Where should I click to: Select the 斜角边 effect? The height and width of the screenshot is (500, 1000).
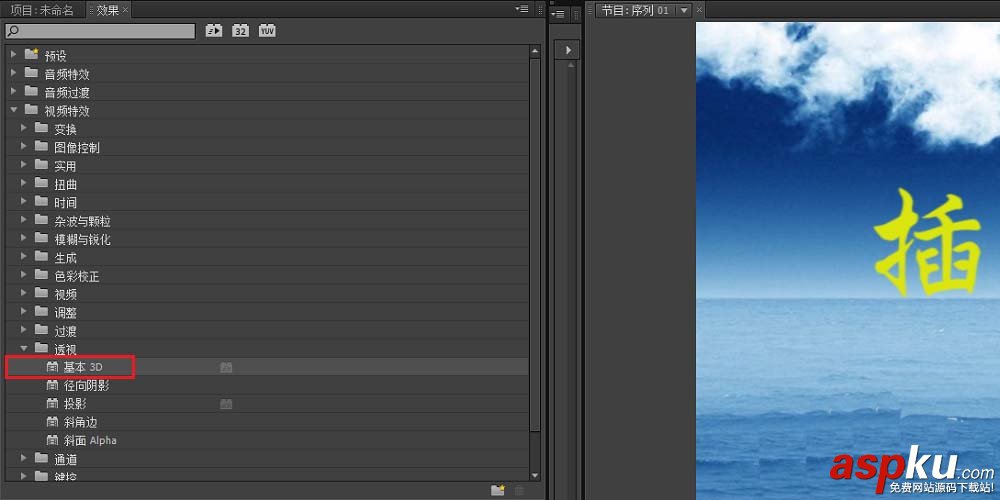pyautogui.click(x=80, y=422)
